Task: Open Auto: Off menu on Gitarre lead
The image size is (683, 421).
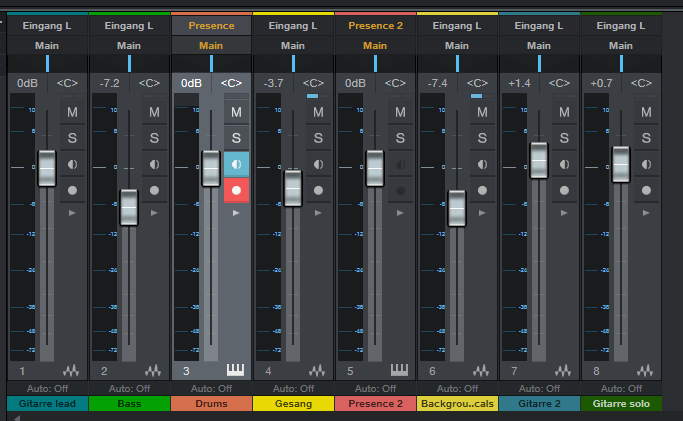Action: point(47,388)
